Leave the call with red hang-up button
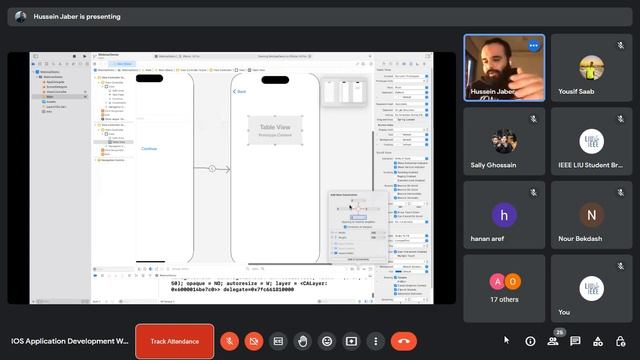This screenshot has height=360, width=640. 404,341
